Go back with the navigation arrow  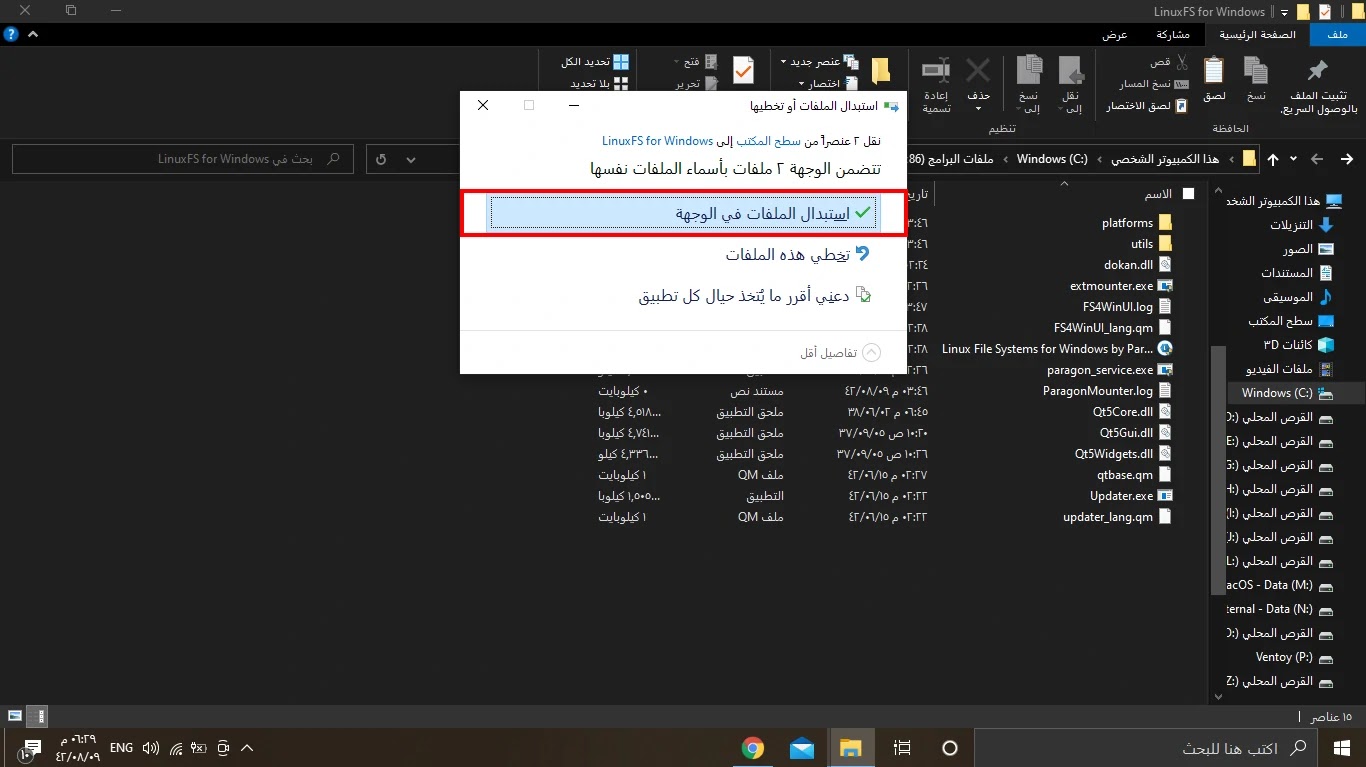[x=1347, y=159]
